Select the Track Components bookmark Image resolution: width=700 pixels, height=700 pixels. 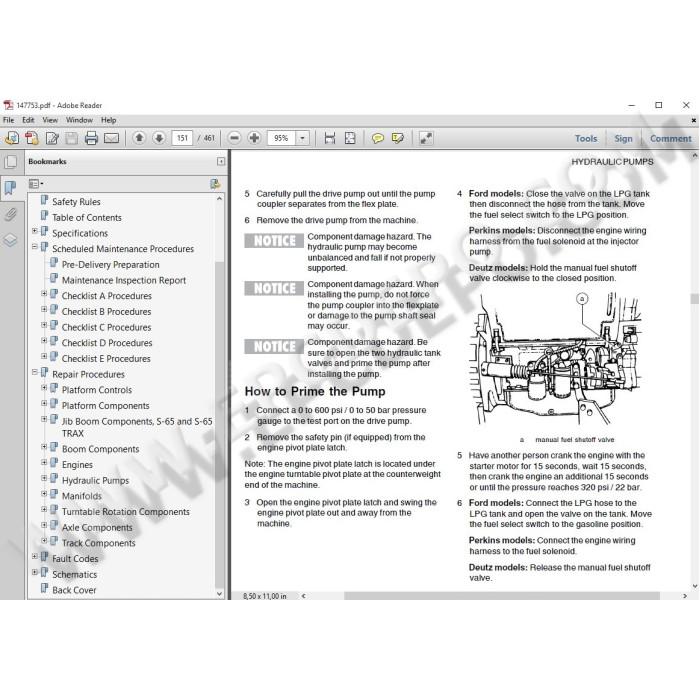[98, 543]
